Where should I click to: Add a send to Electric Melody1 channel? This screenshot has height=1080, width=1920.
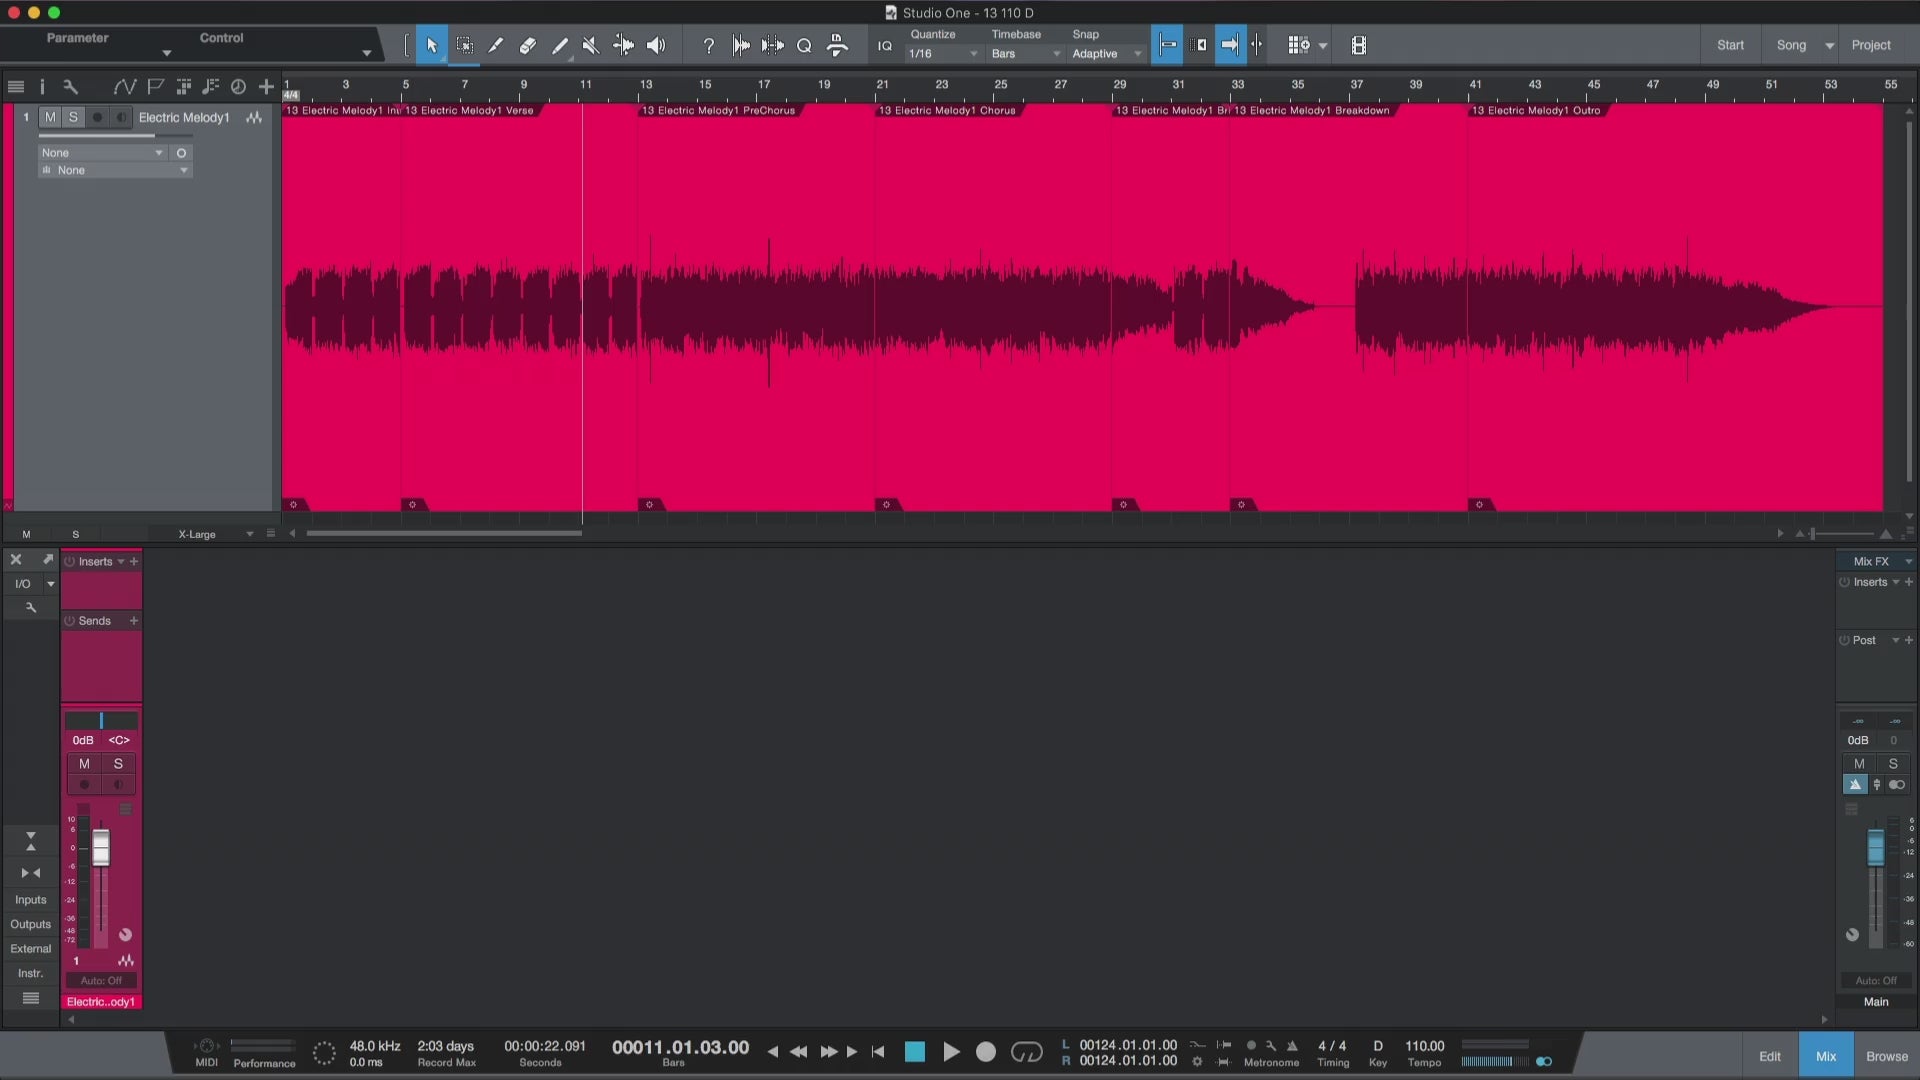[133, 621]
